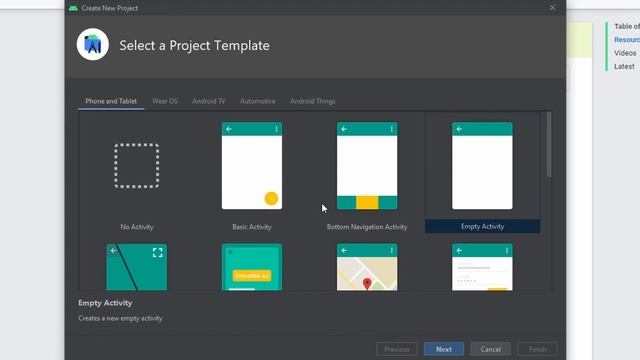Select the Interstitial Ad activity thumbnail
Screen dimensions: 640x360
pos(252,267)
